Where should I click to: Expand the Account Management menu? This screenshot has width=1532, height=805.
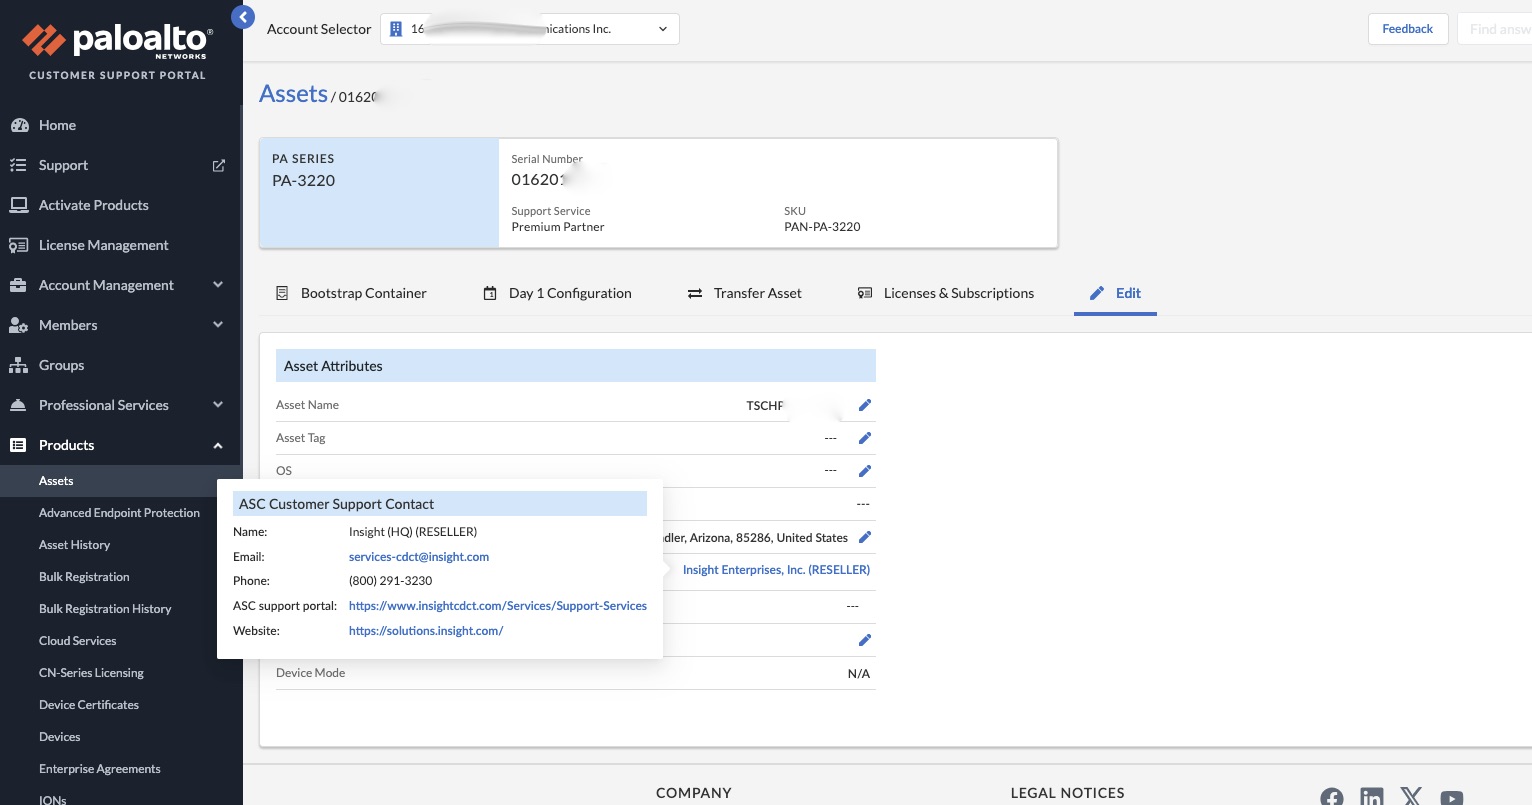[x=218, y=285]
